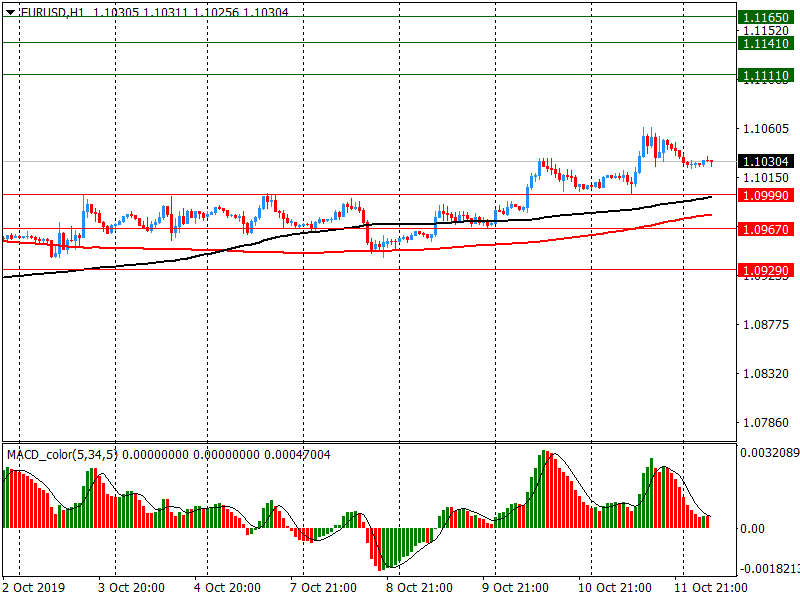This screenshot has width=800, height=600.
Task: Click the red 1.09290 support level label
Action: (x=766, y=270)
